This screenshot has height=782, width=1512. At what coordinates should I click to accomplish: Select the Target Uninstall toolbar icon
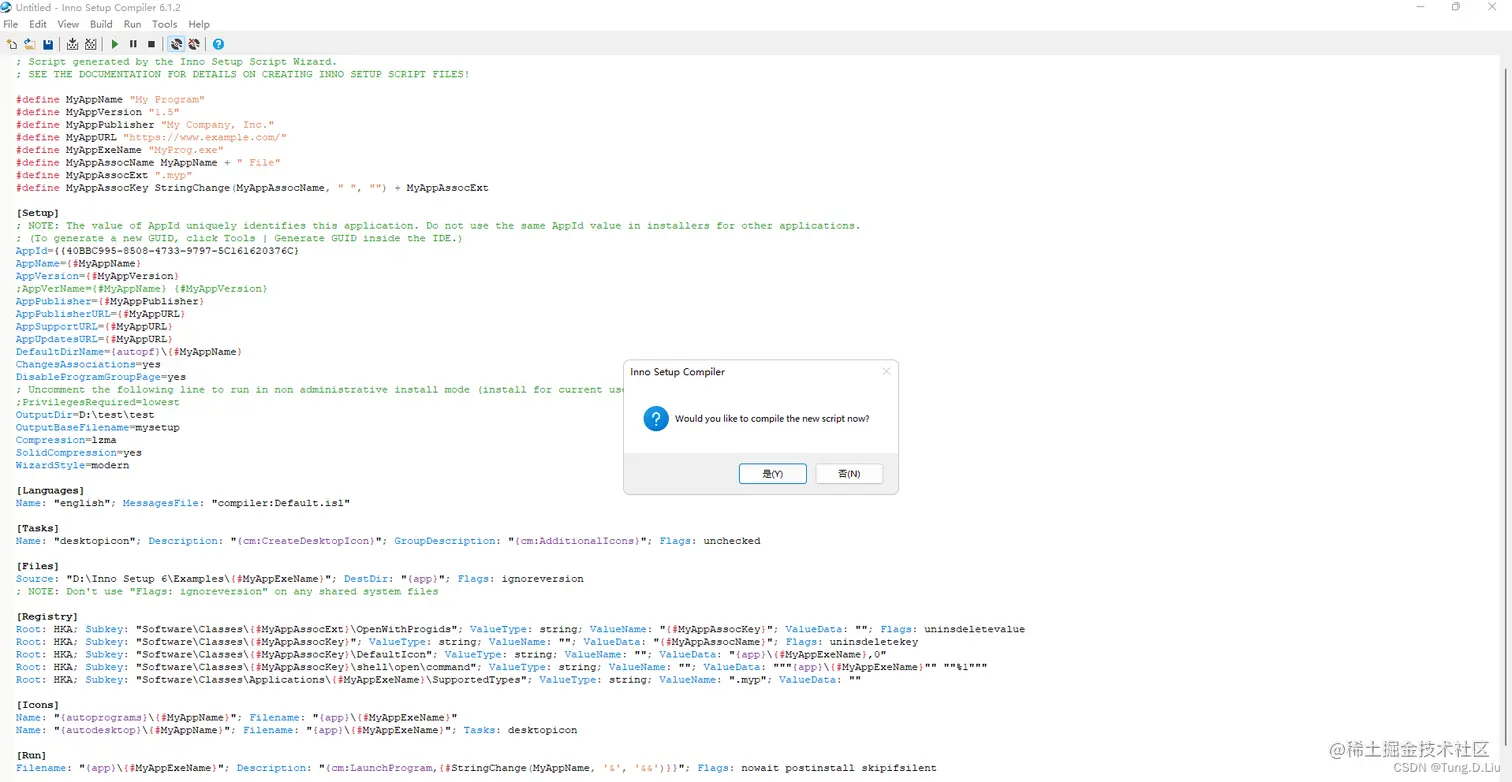tap(194, 44)
